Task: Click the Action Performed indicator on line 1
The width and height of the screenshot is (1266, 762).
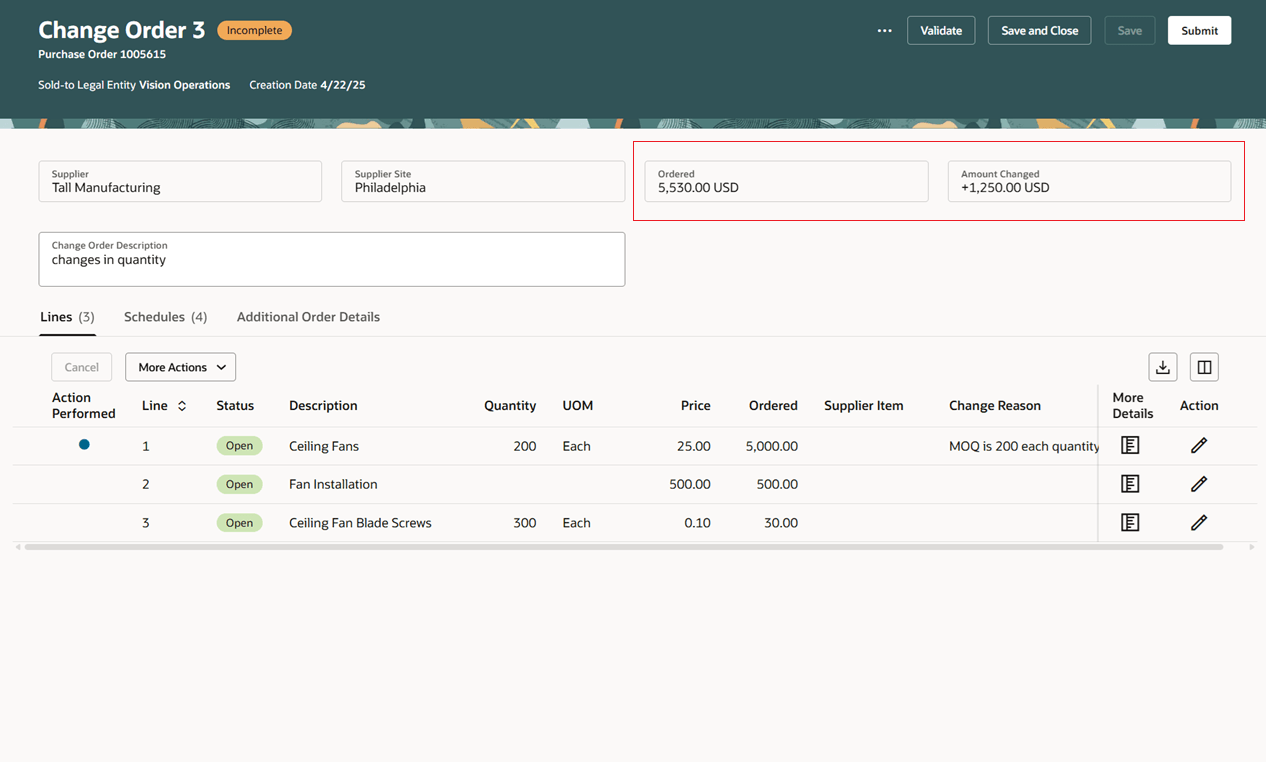Action: [84, 444]
